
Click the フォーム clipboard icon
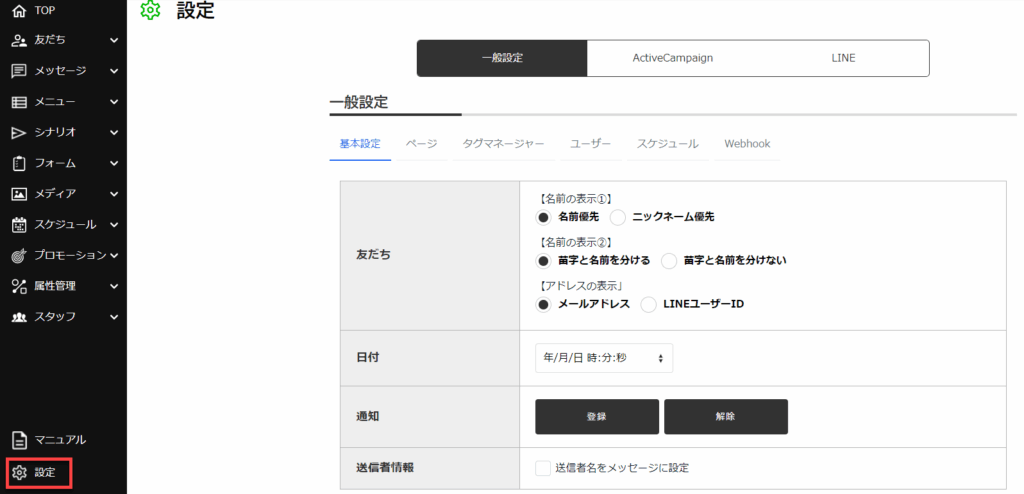pos(19,163)
